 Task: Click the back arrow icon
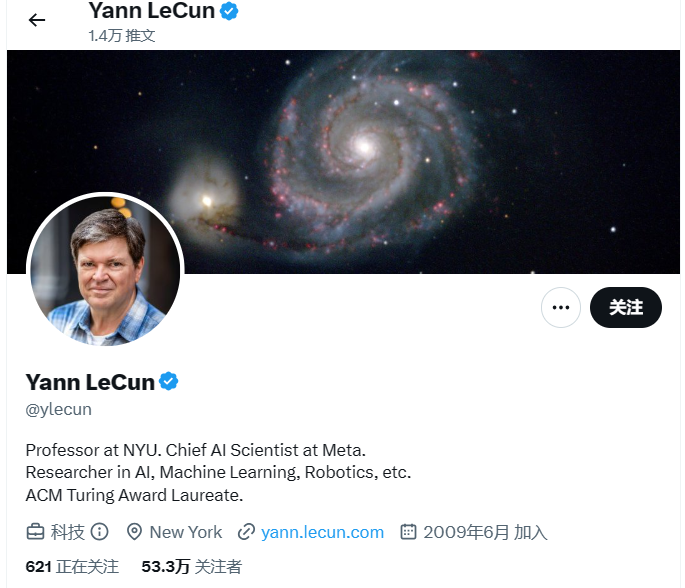(x=37, y=20)
